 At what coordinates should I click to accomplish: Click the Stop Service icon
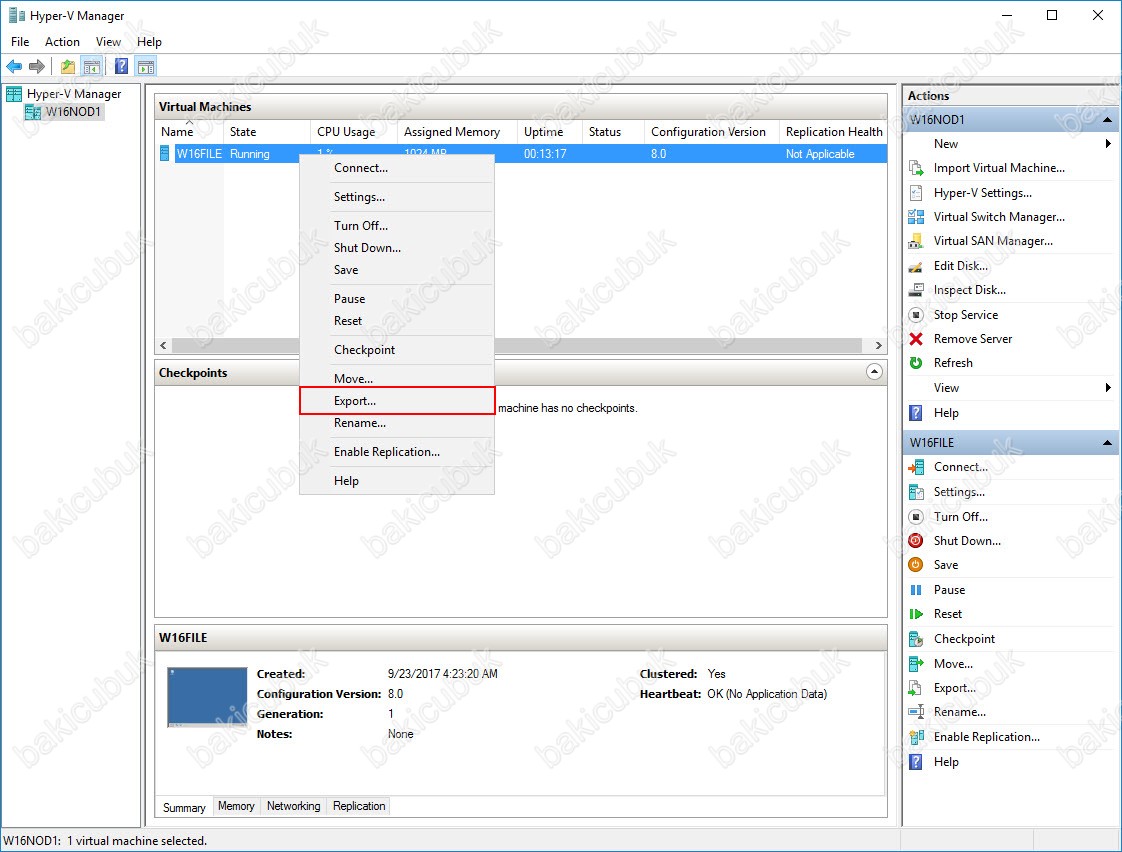[916, 315]
